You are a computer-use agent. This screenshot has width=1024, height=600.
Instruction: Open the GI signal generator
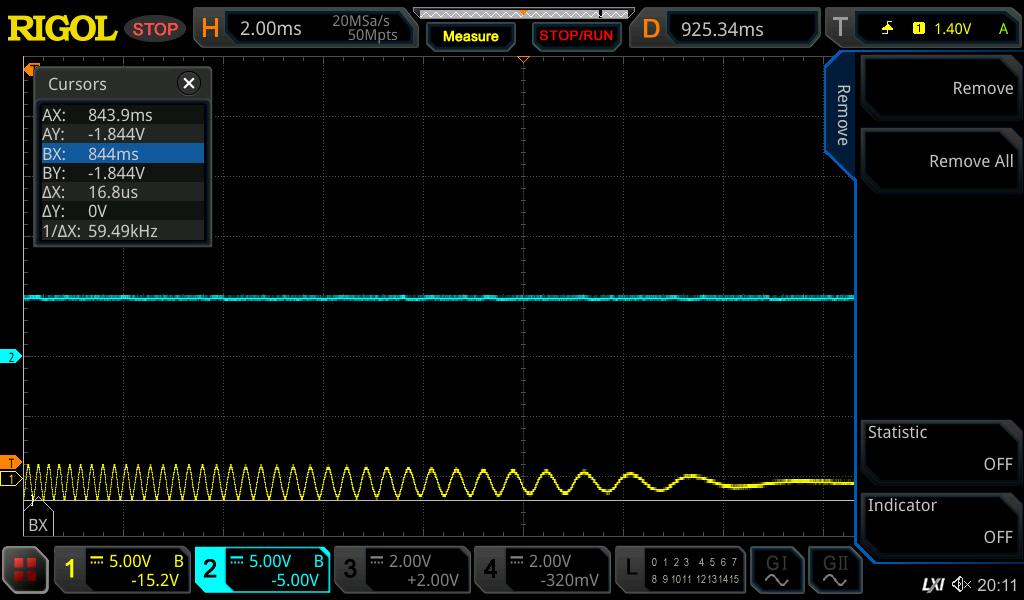coord(776,570)
